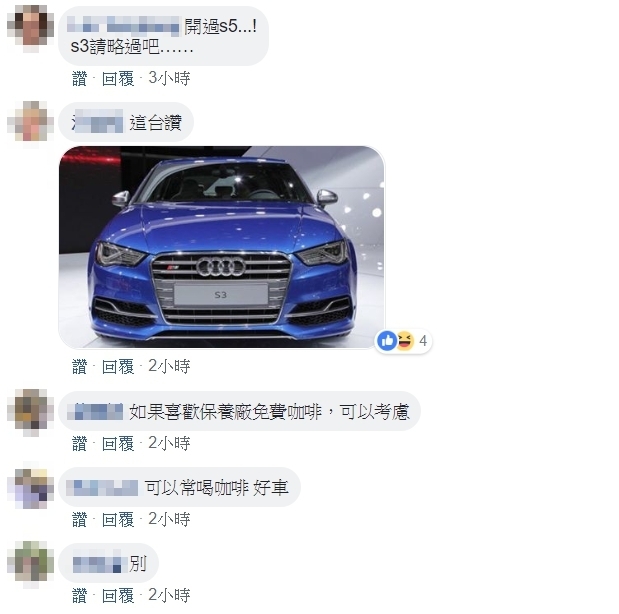
Task: Open the reaction count number 4
Action: click(423, 340)
